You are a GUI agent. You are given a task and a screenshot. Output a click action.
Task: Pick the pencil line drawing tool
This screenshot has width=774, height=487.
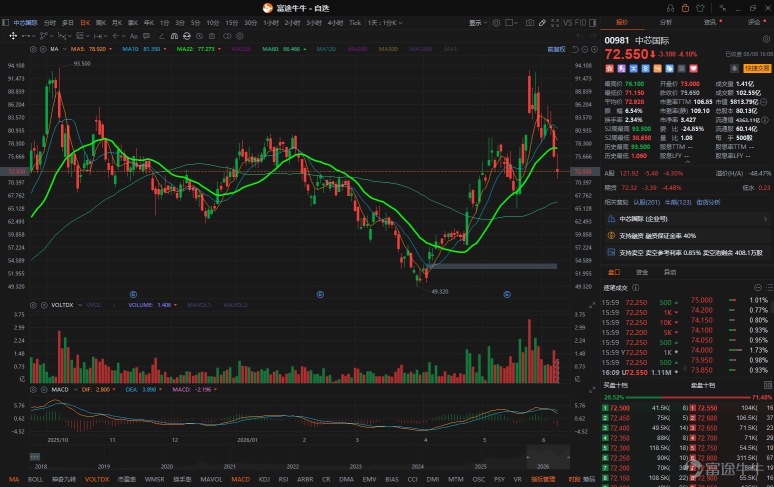coord(161,36)
